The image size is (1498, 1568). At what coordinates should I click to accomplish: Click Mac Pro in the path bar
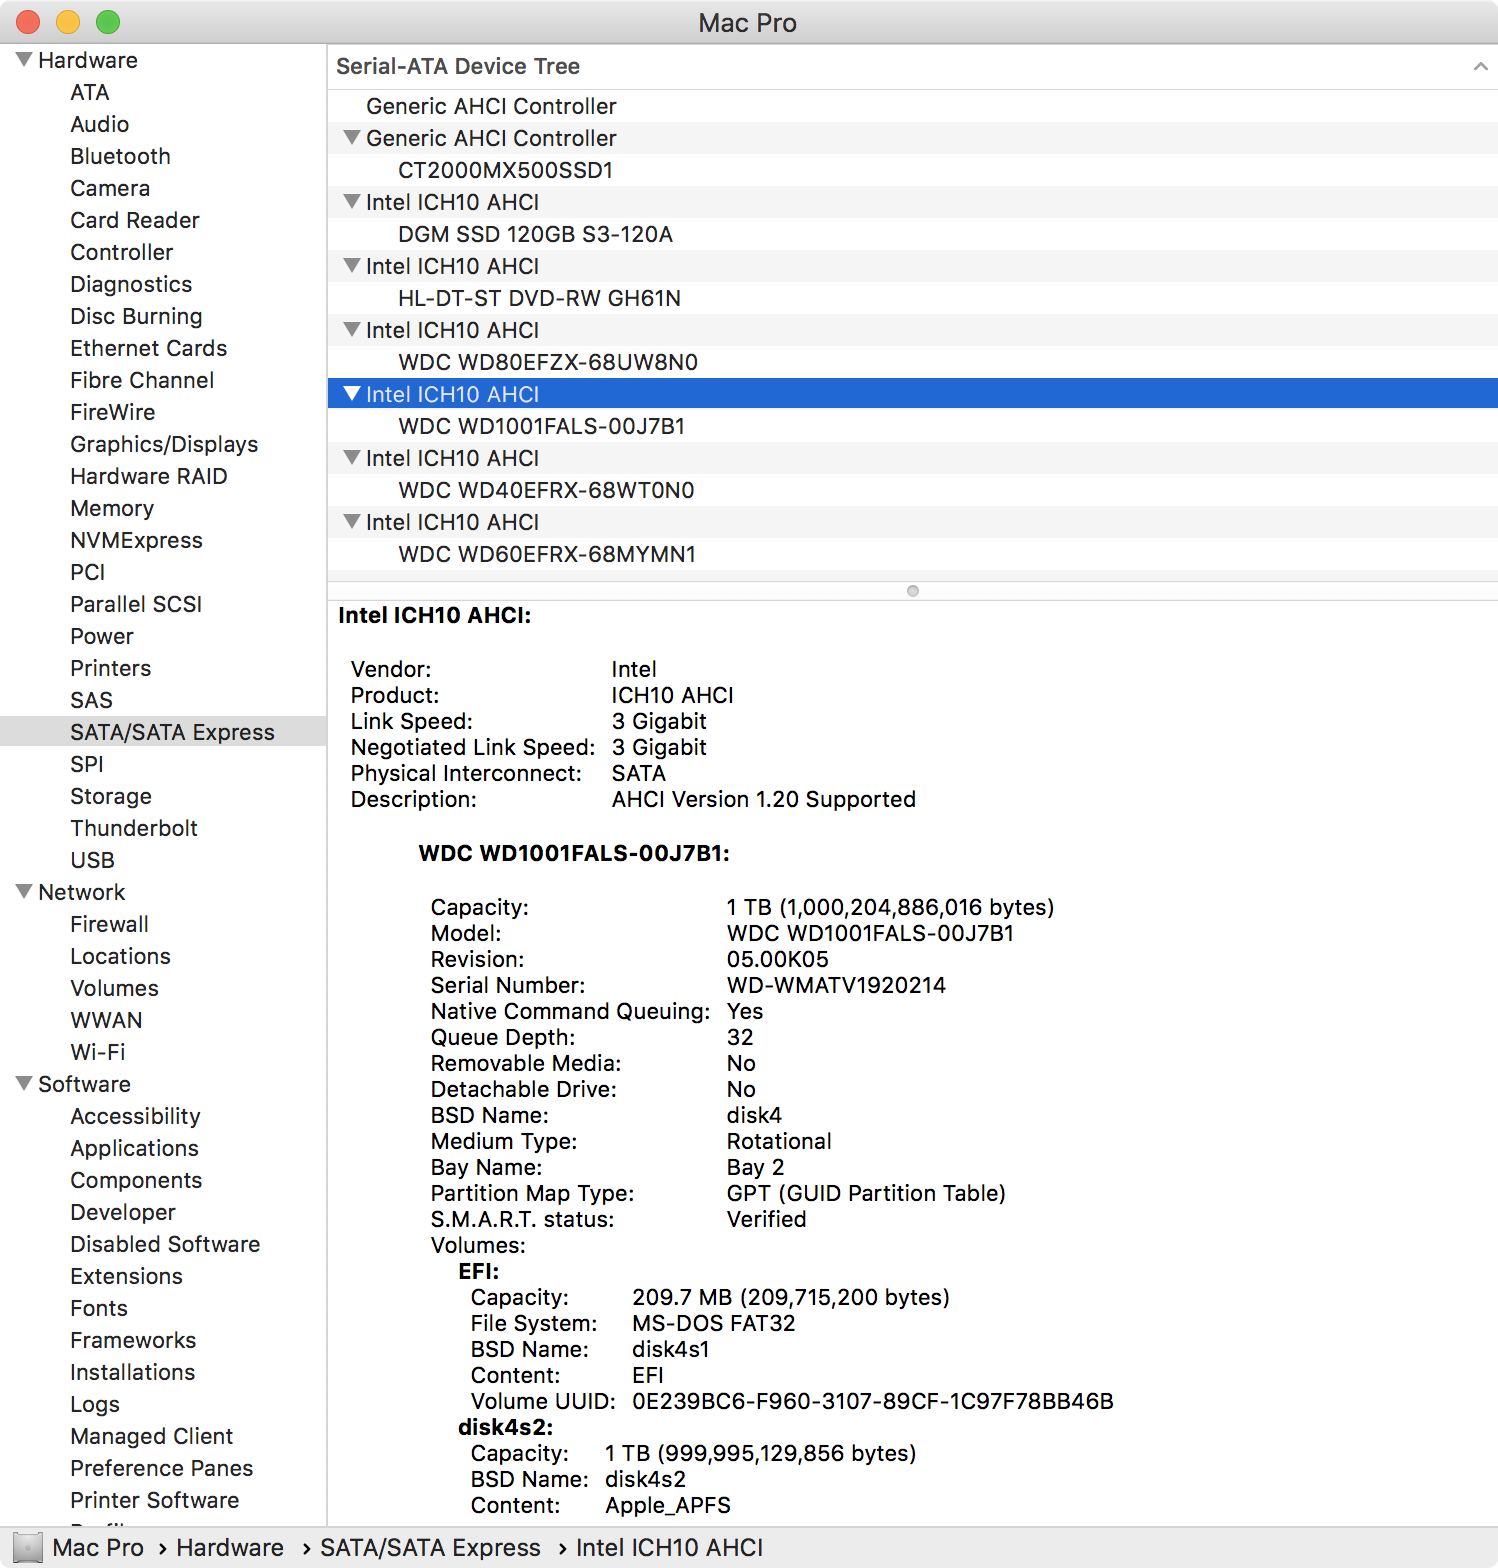[98, 1548]
